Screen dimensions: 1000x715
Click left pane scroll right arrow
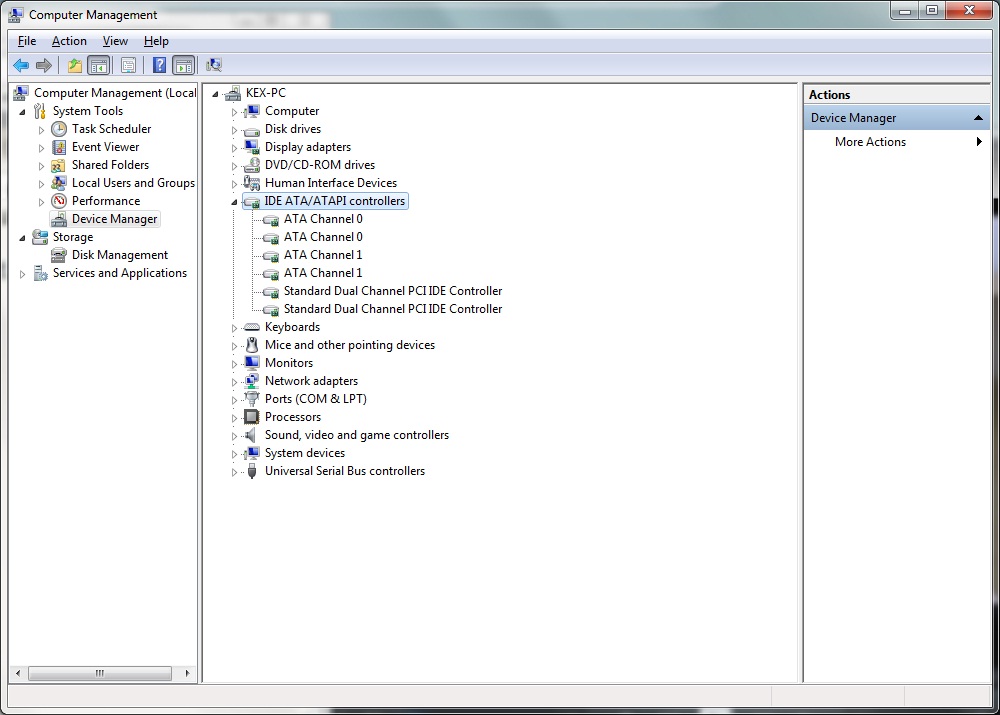(x=187, y=673)
